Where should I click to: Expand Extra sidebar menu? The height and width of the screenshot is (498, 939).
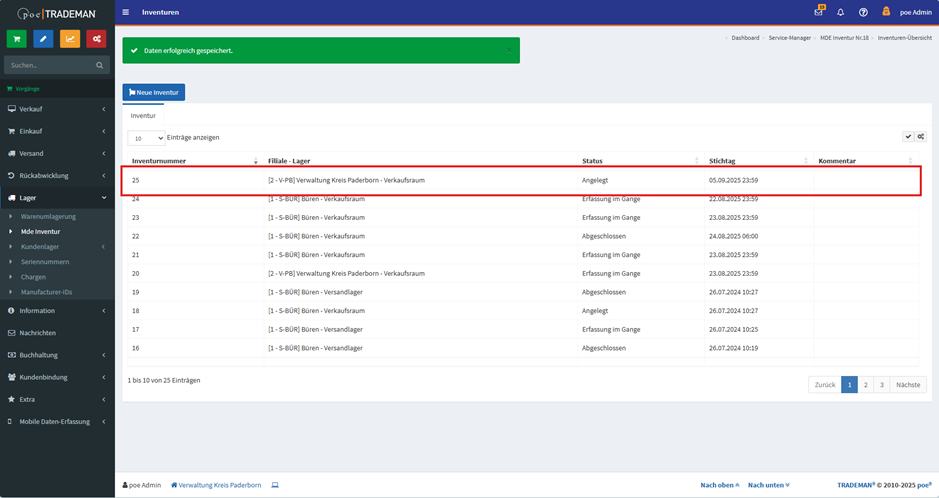[x=57, y=399]
